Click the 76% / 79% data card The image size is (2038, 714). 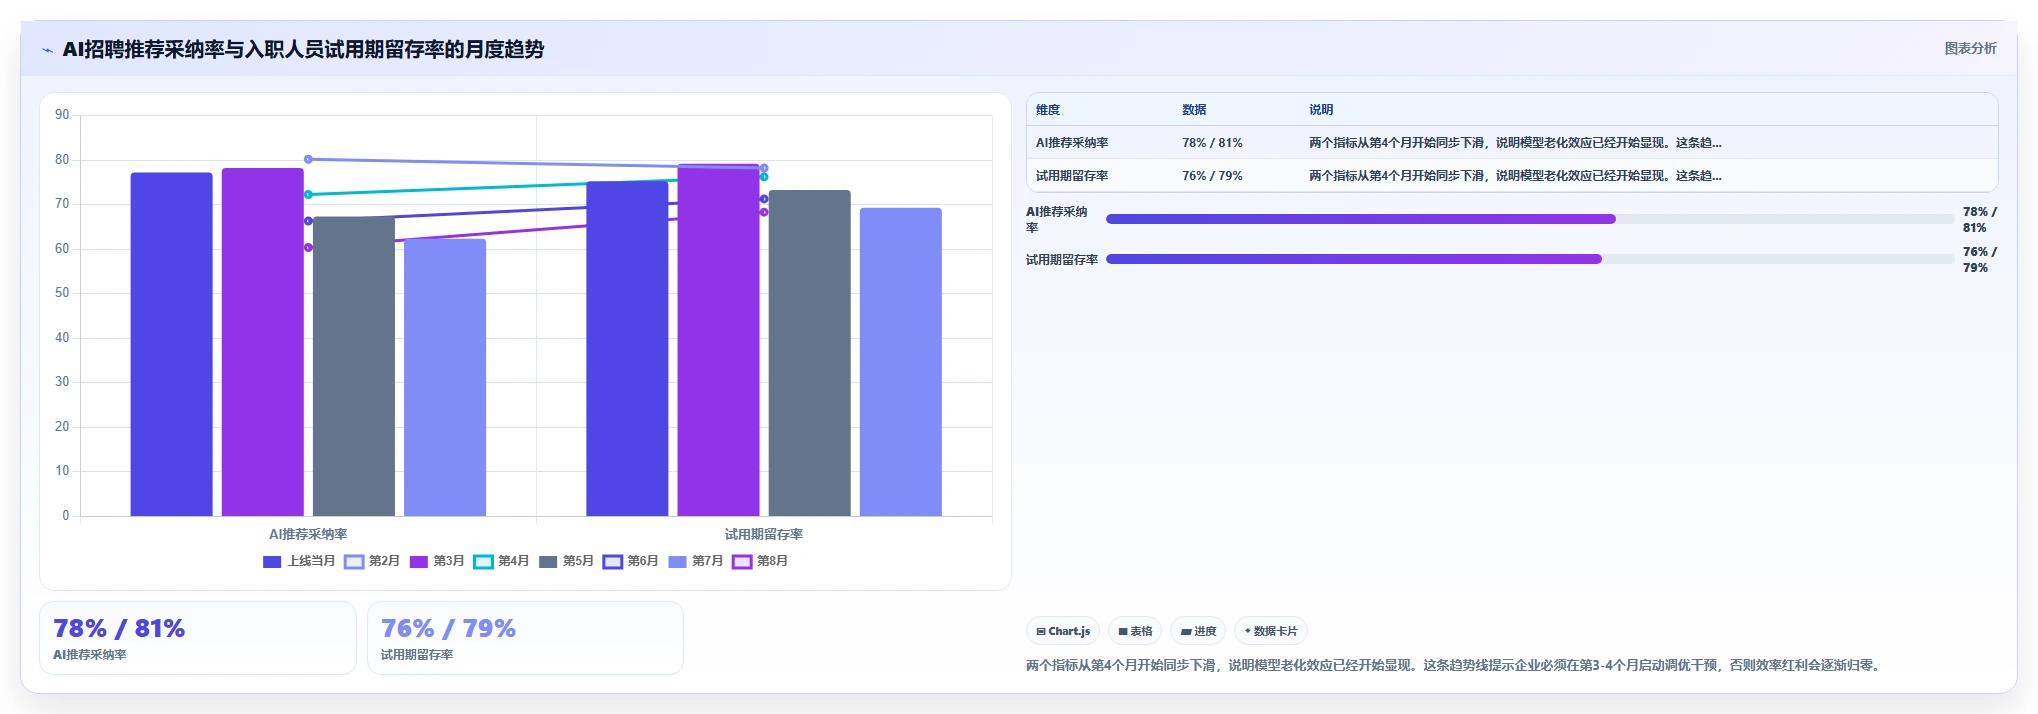tap(525, 638)
